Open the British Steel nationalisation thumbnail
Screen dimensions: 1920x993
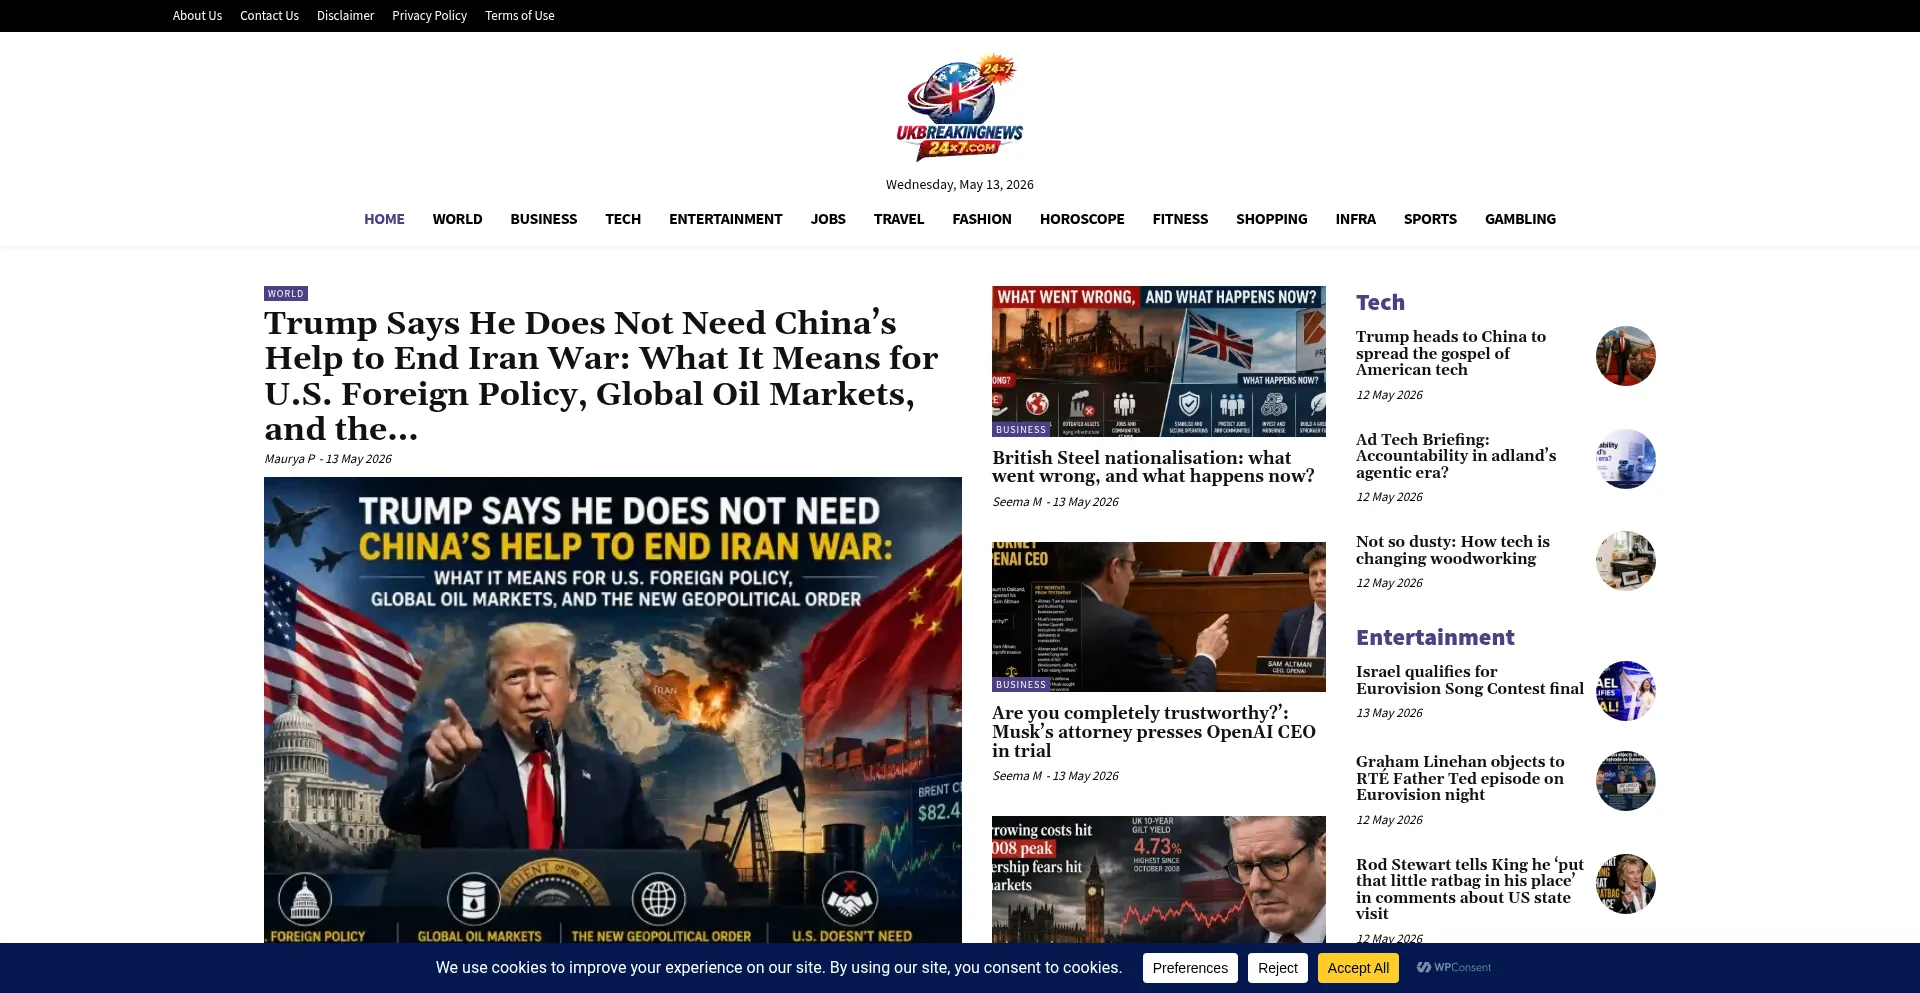click(x=1159, y=361)
